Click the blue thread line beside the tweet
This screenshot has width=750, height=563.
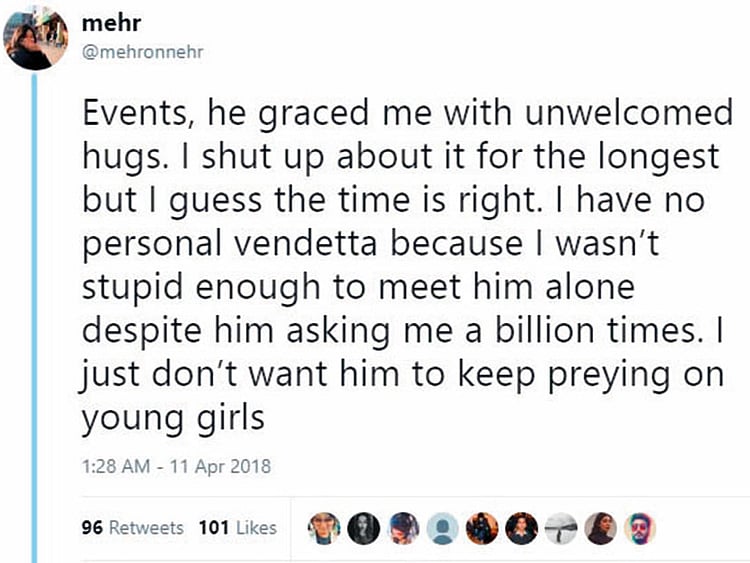36,300
